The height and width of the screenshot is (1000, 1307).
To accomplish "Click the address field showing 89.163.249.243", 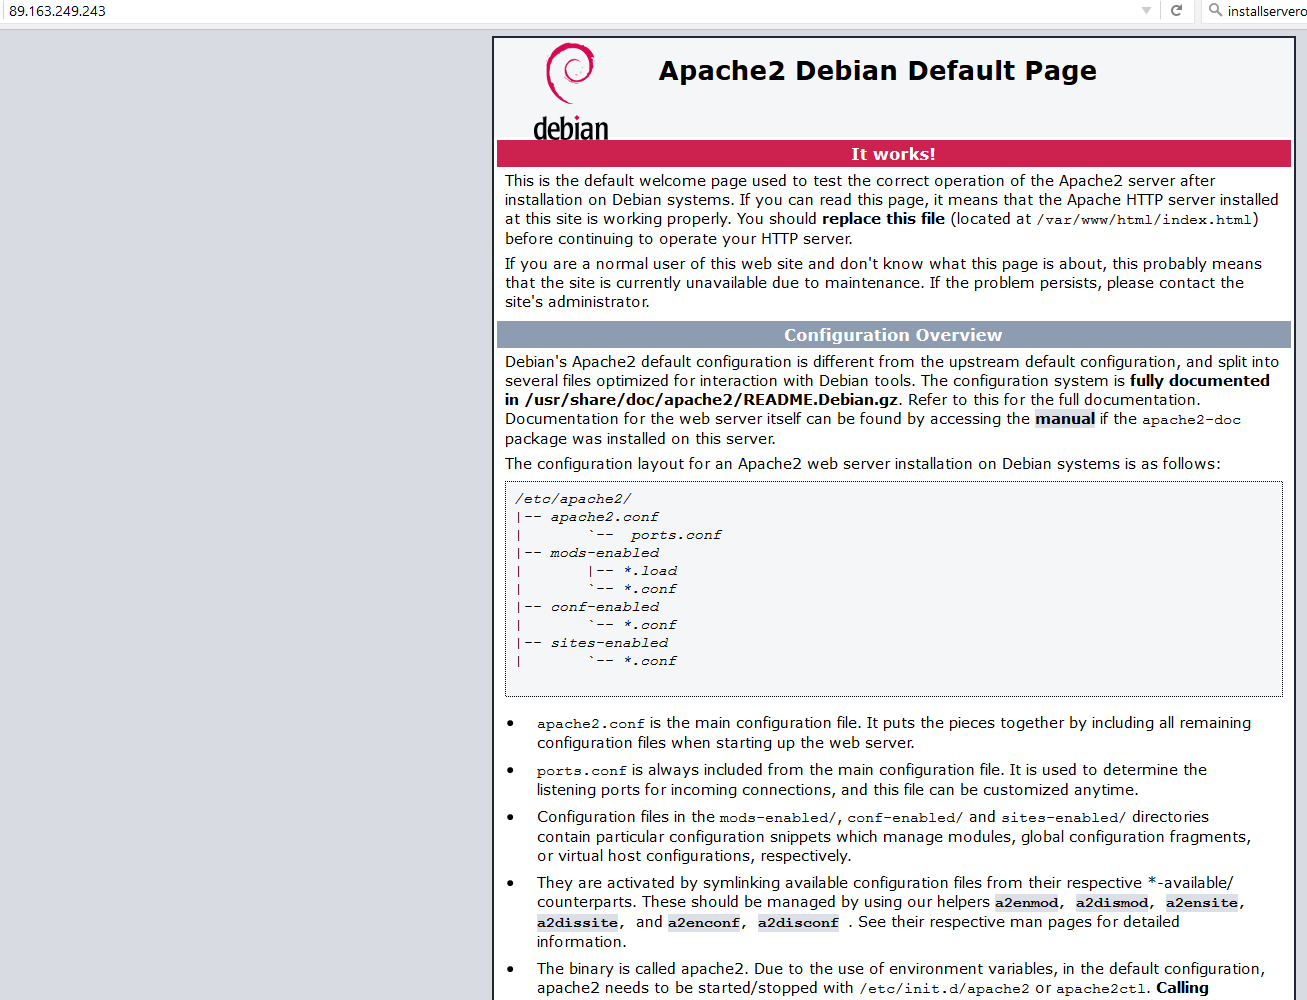I will point(570,11).
